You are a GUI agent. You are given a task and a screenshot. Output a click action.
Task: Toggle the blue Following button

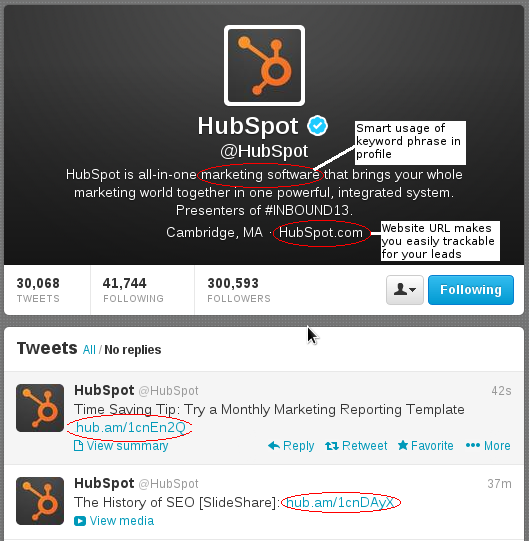click(x=471, y=290)
